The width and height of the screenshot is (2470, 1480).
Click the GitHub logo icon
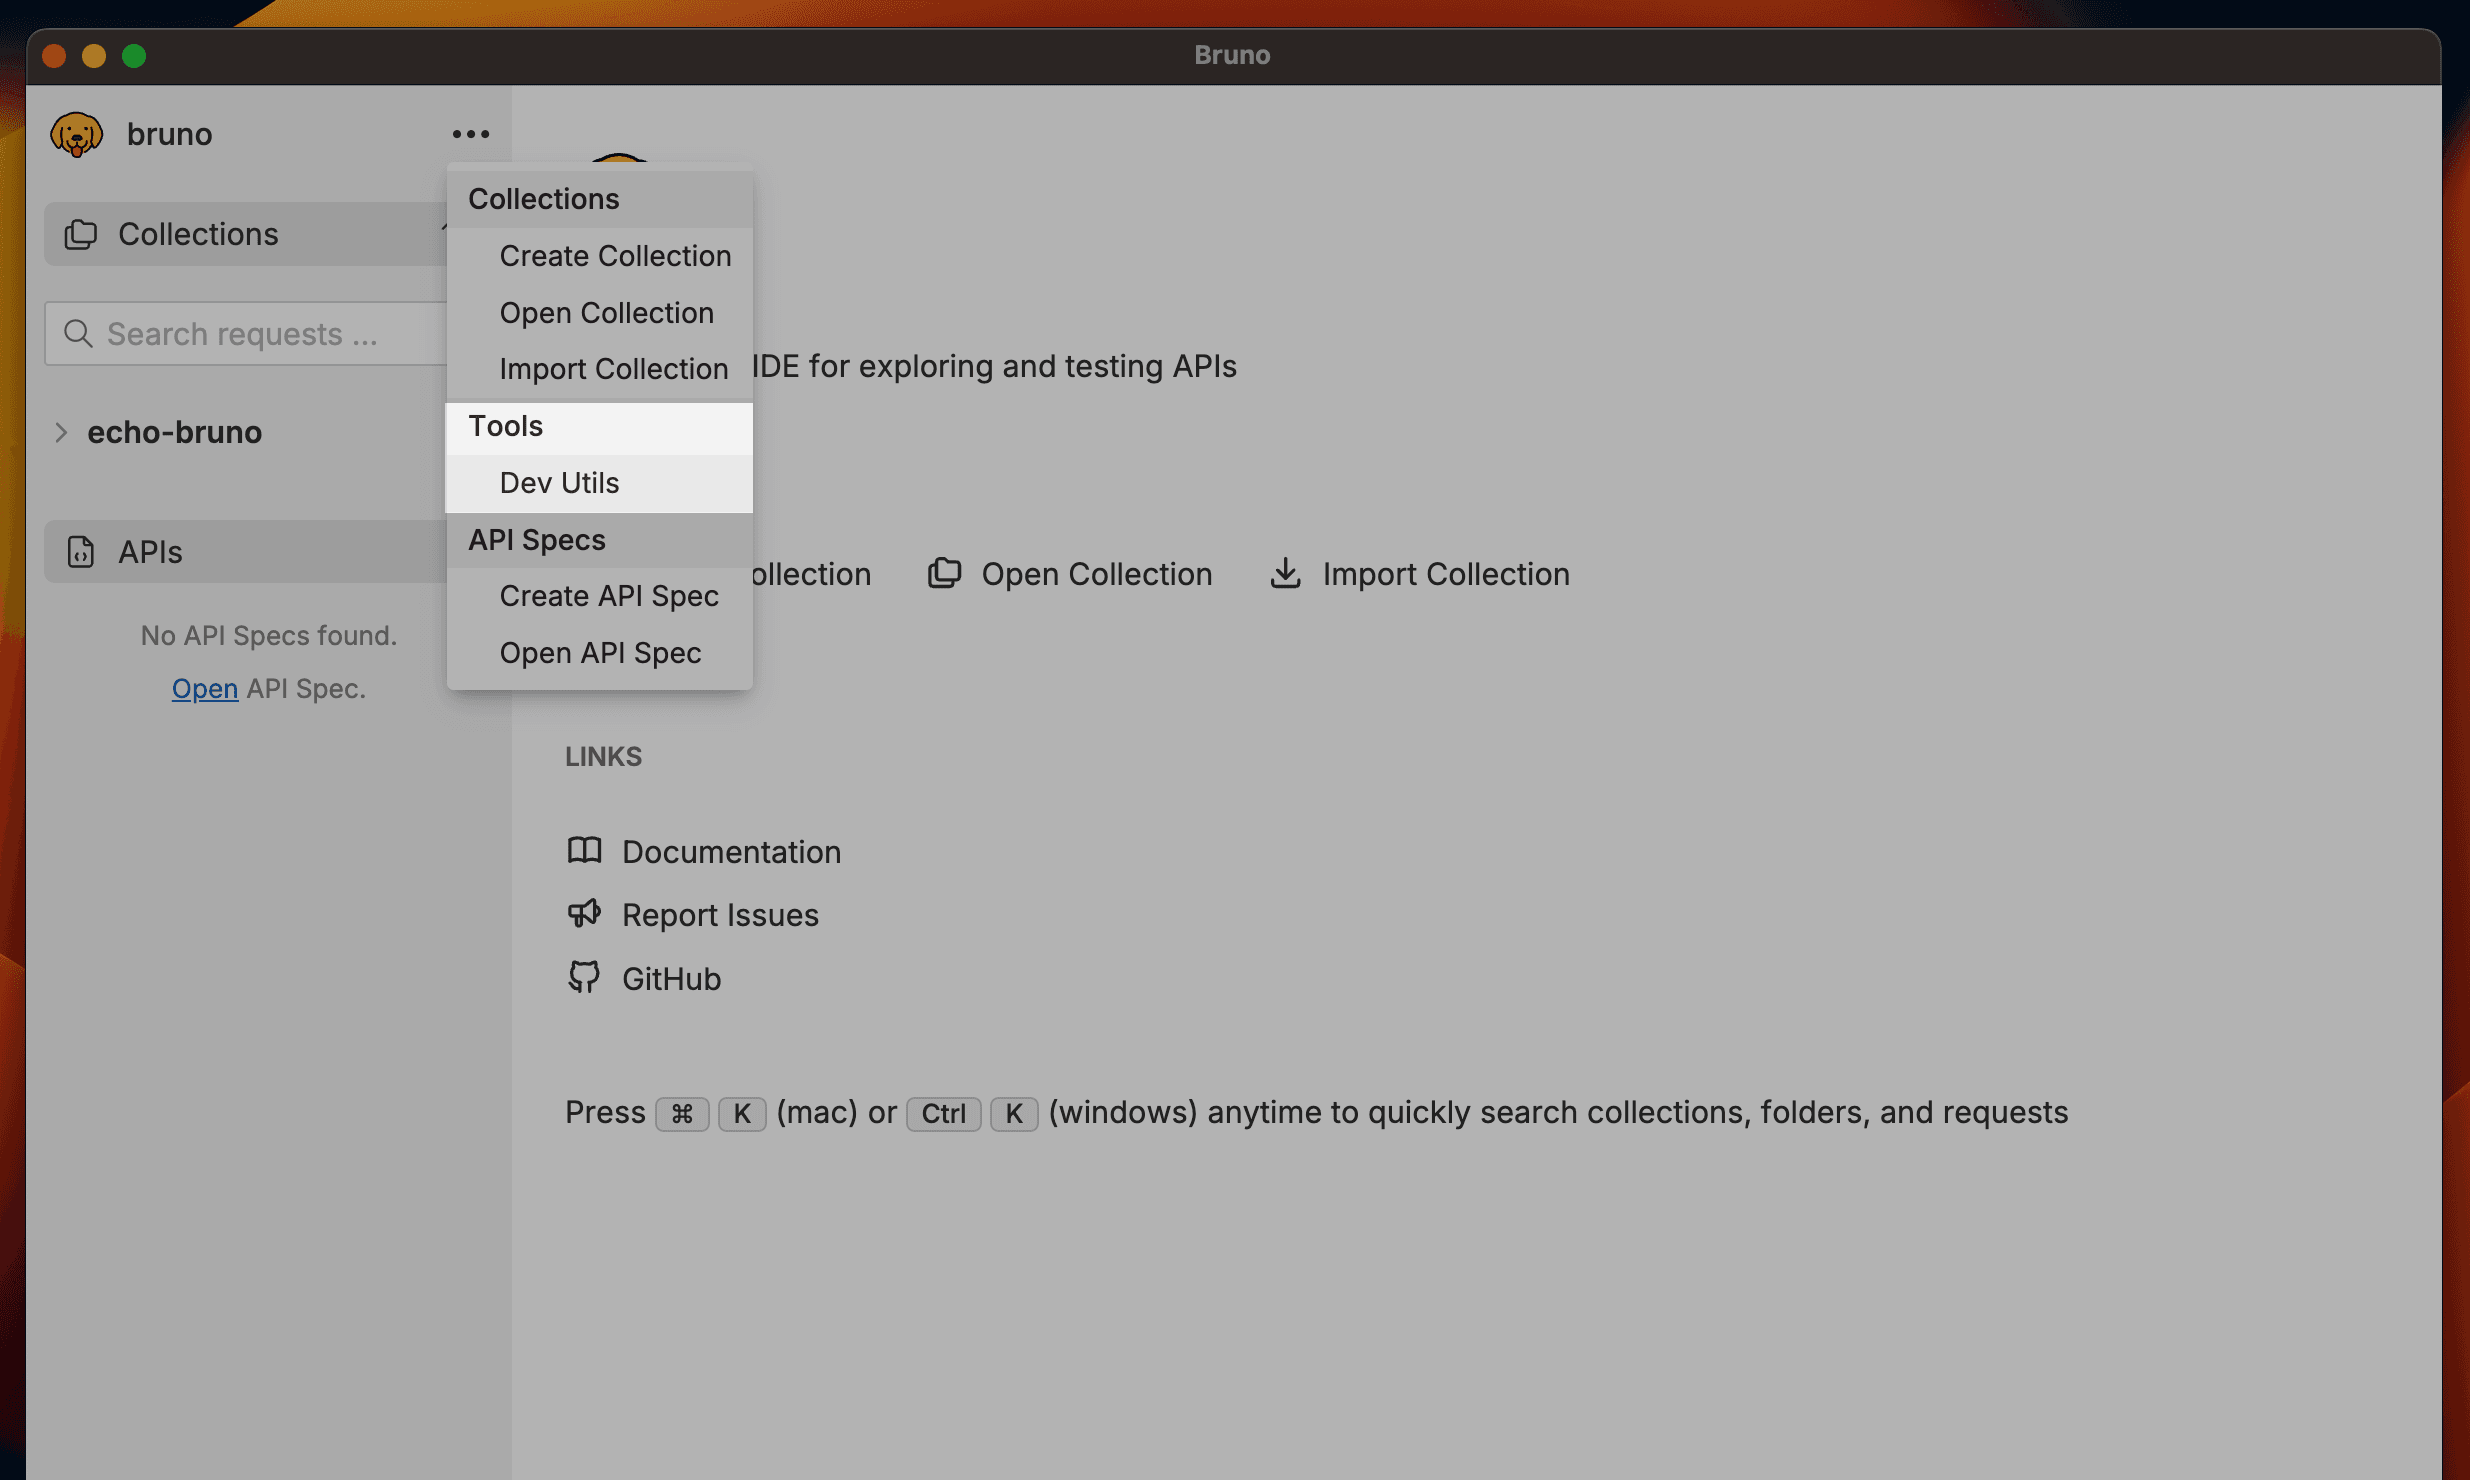point(584,978)
